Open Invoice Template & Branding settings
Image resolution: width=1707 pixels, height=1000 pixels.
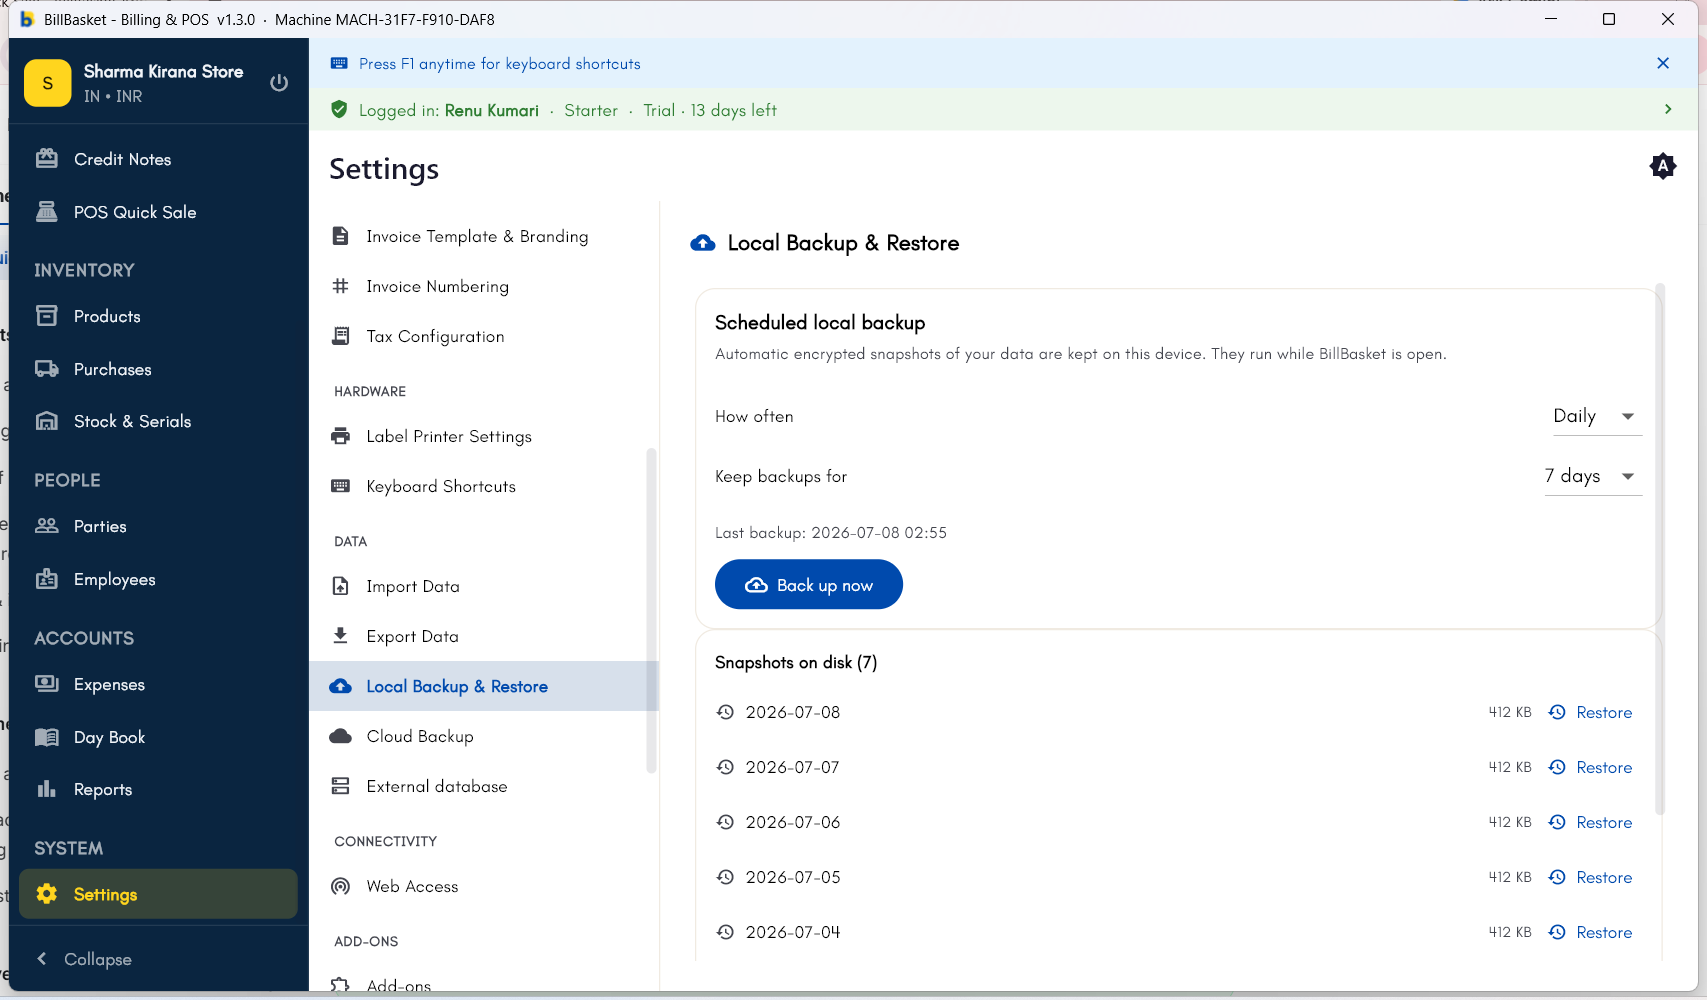(484, 236)
